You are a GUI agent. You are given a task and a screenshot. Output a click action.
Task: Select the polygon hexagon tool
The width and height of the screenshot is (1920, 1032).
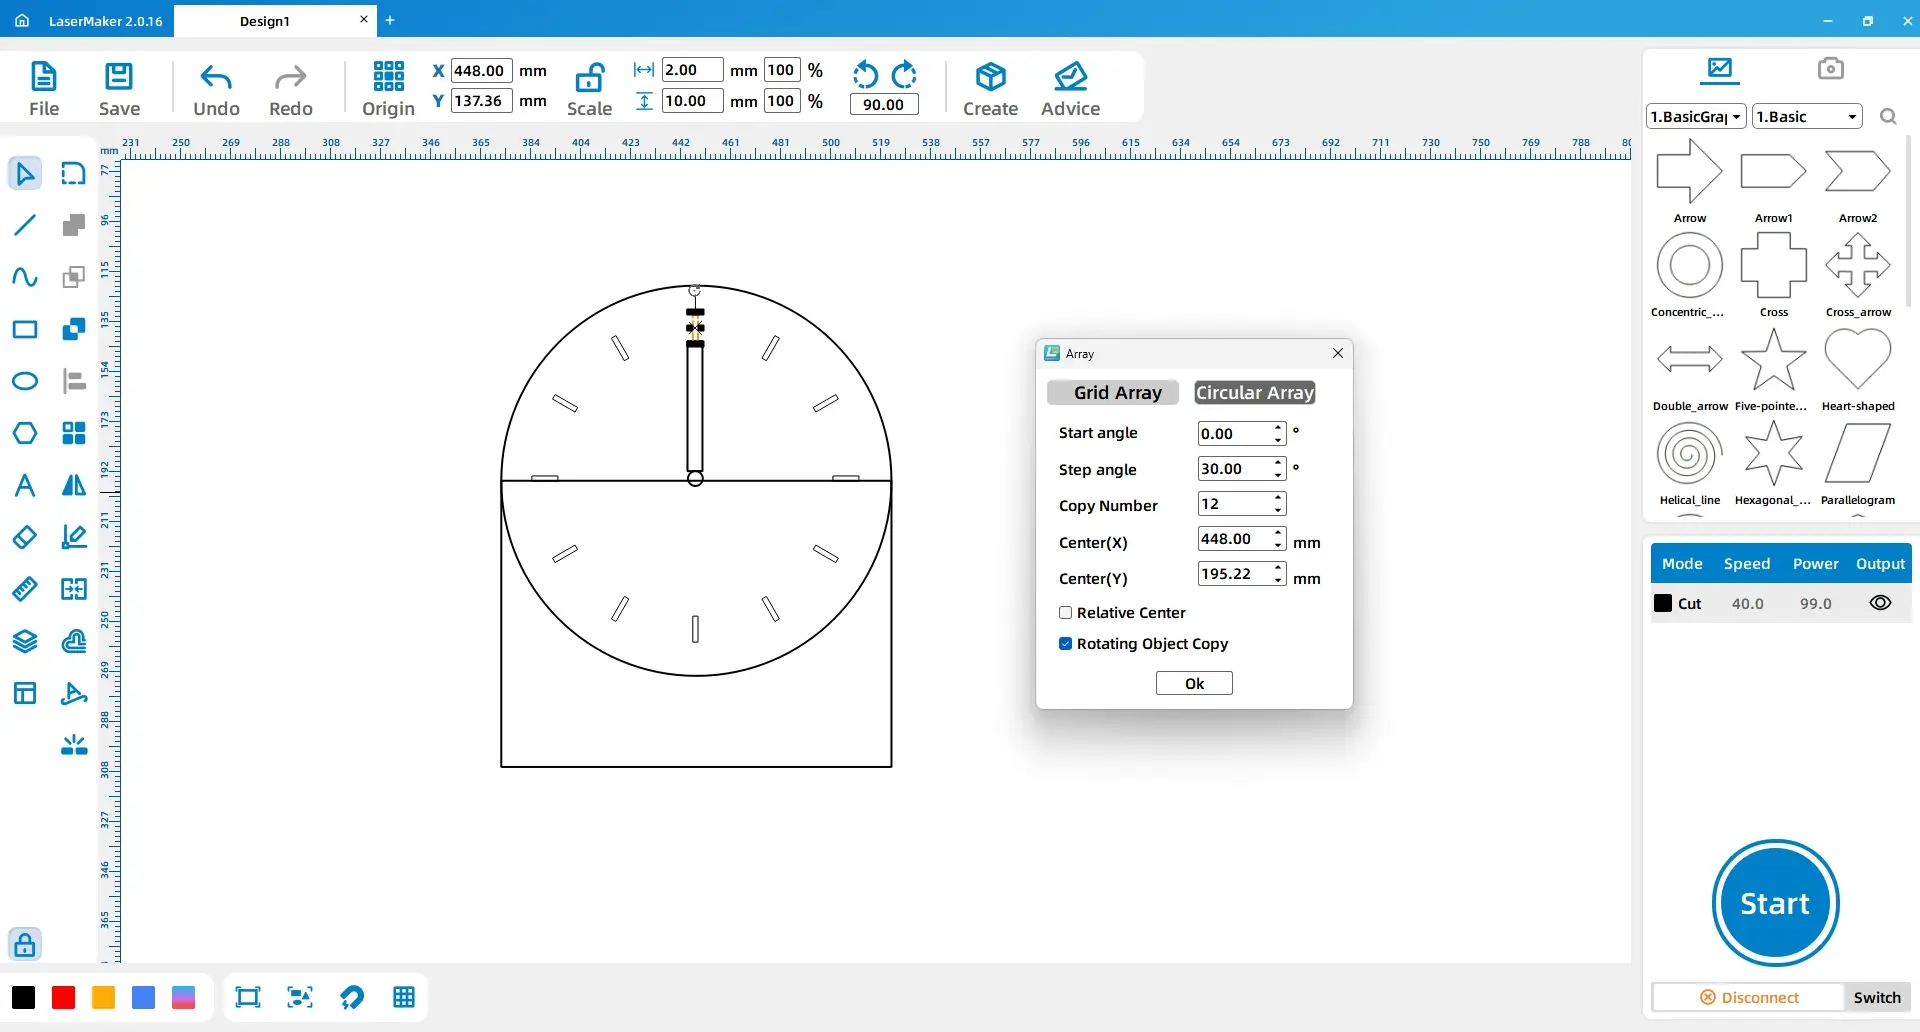25,433
